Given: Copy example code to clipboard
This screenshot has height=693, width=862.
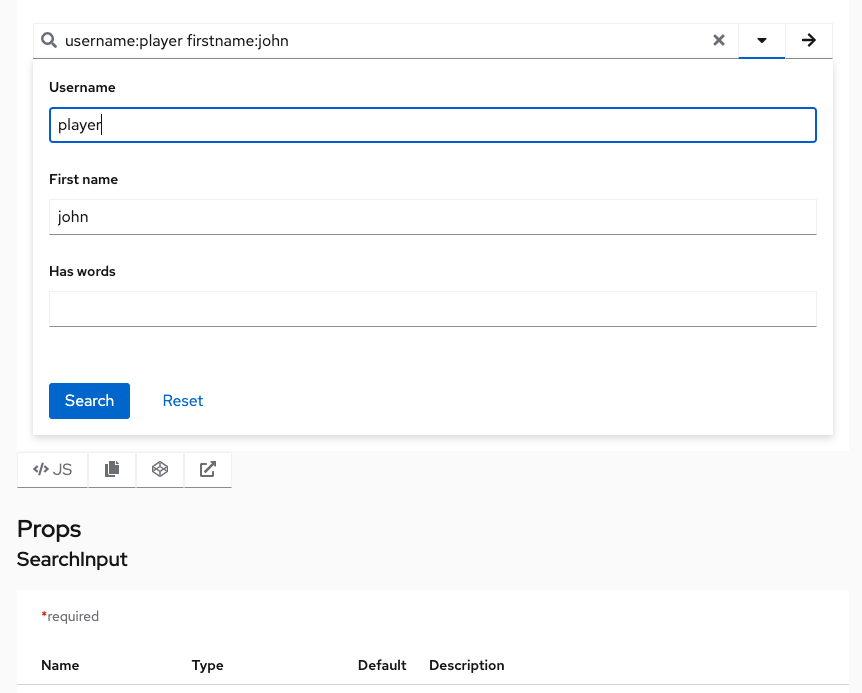Looking at the screenshot, I should coord(112,469).
